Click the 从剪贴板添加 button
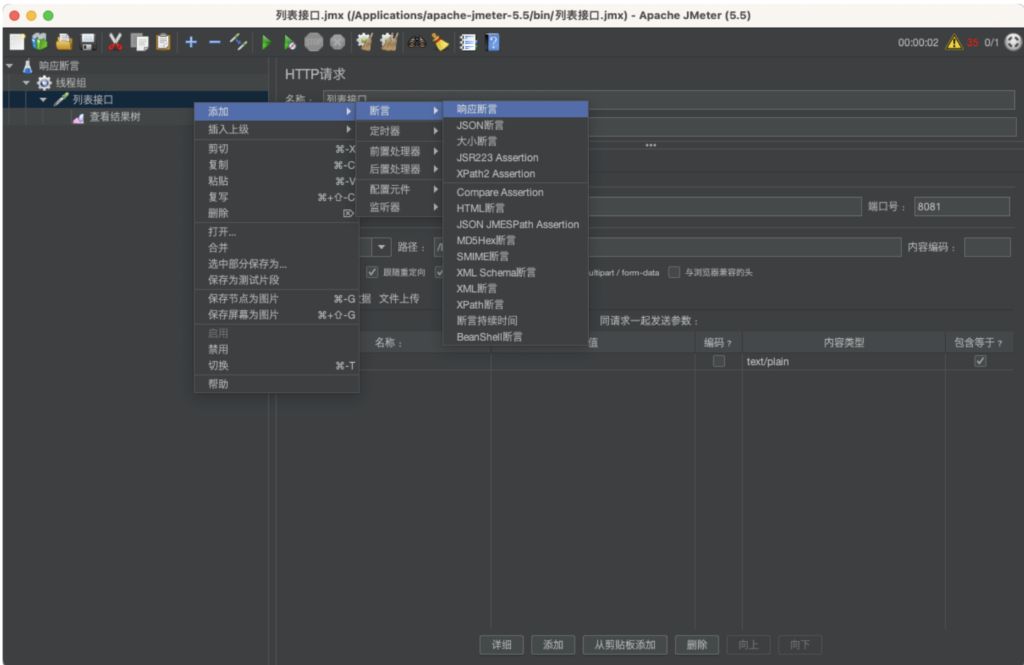This screenshot has height=665, width=1024. pyautogui.click(x=625, y=645)
